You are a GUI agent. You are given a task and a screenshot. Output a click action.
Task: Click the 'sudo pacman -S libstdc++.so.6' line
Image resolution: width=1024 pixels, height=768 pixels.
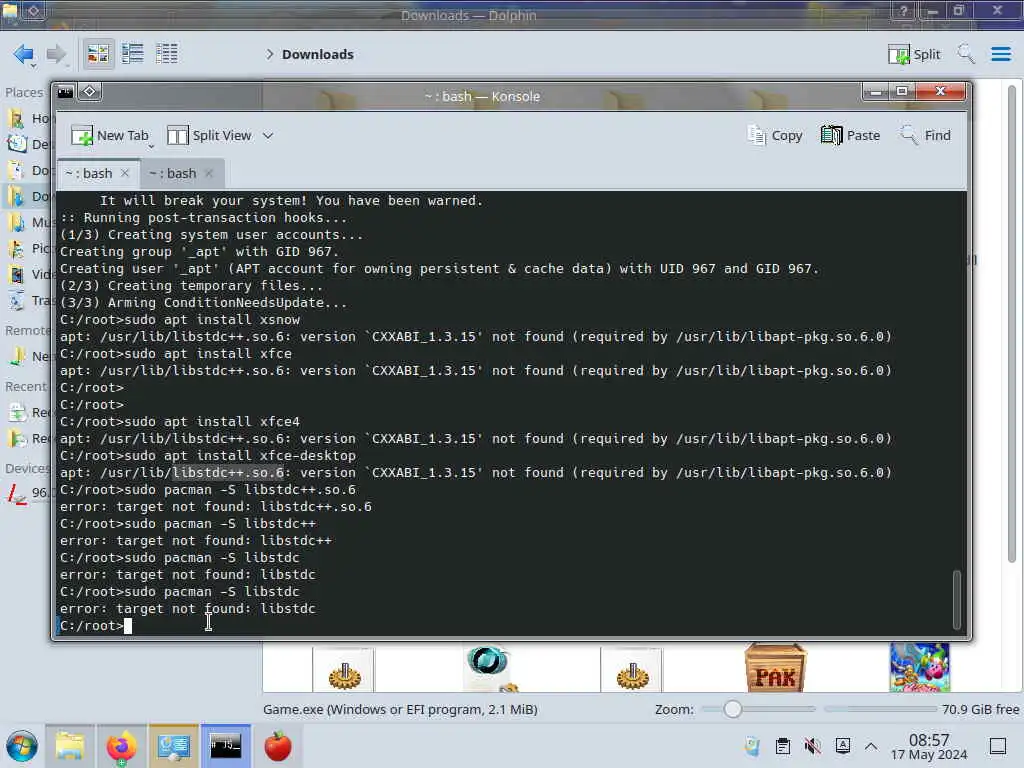click(x=208, y=490)
